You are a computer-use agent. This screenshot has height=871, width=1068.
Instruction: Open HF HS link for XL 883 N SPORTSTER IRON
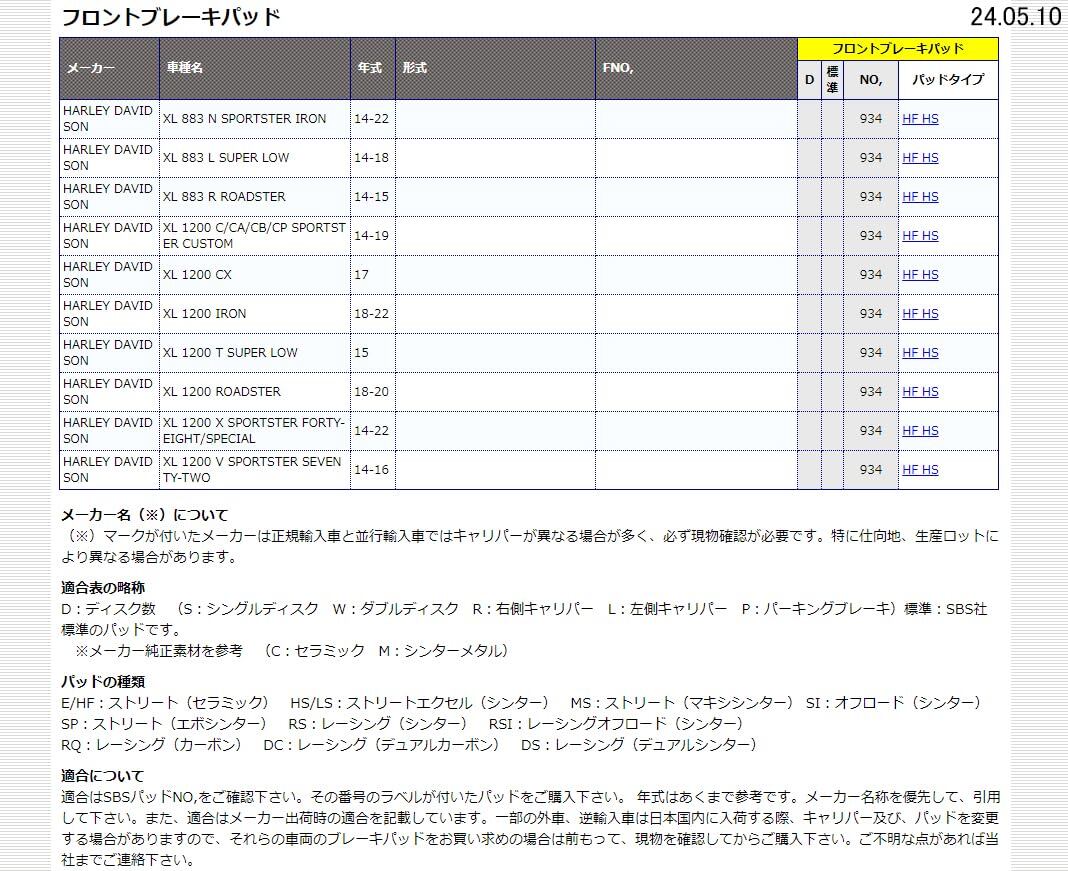click(920, 118)
